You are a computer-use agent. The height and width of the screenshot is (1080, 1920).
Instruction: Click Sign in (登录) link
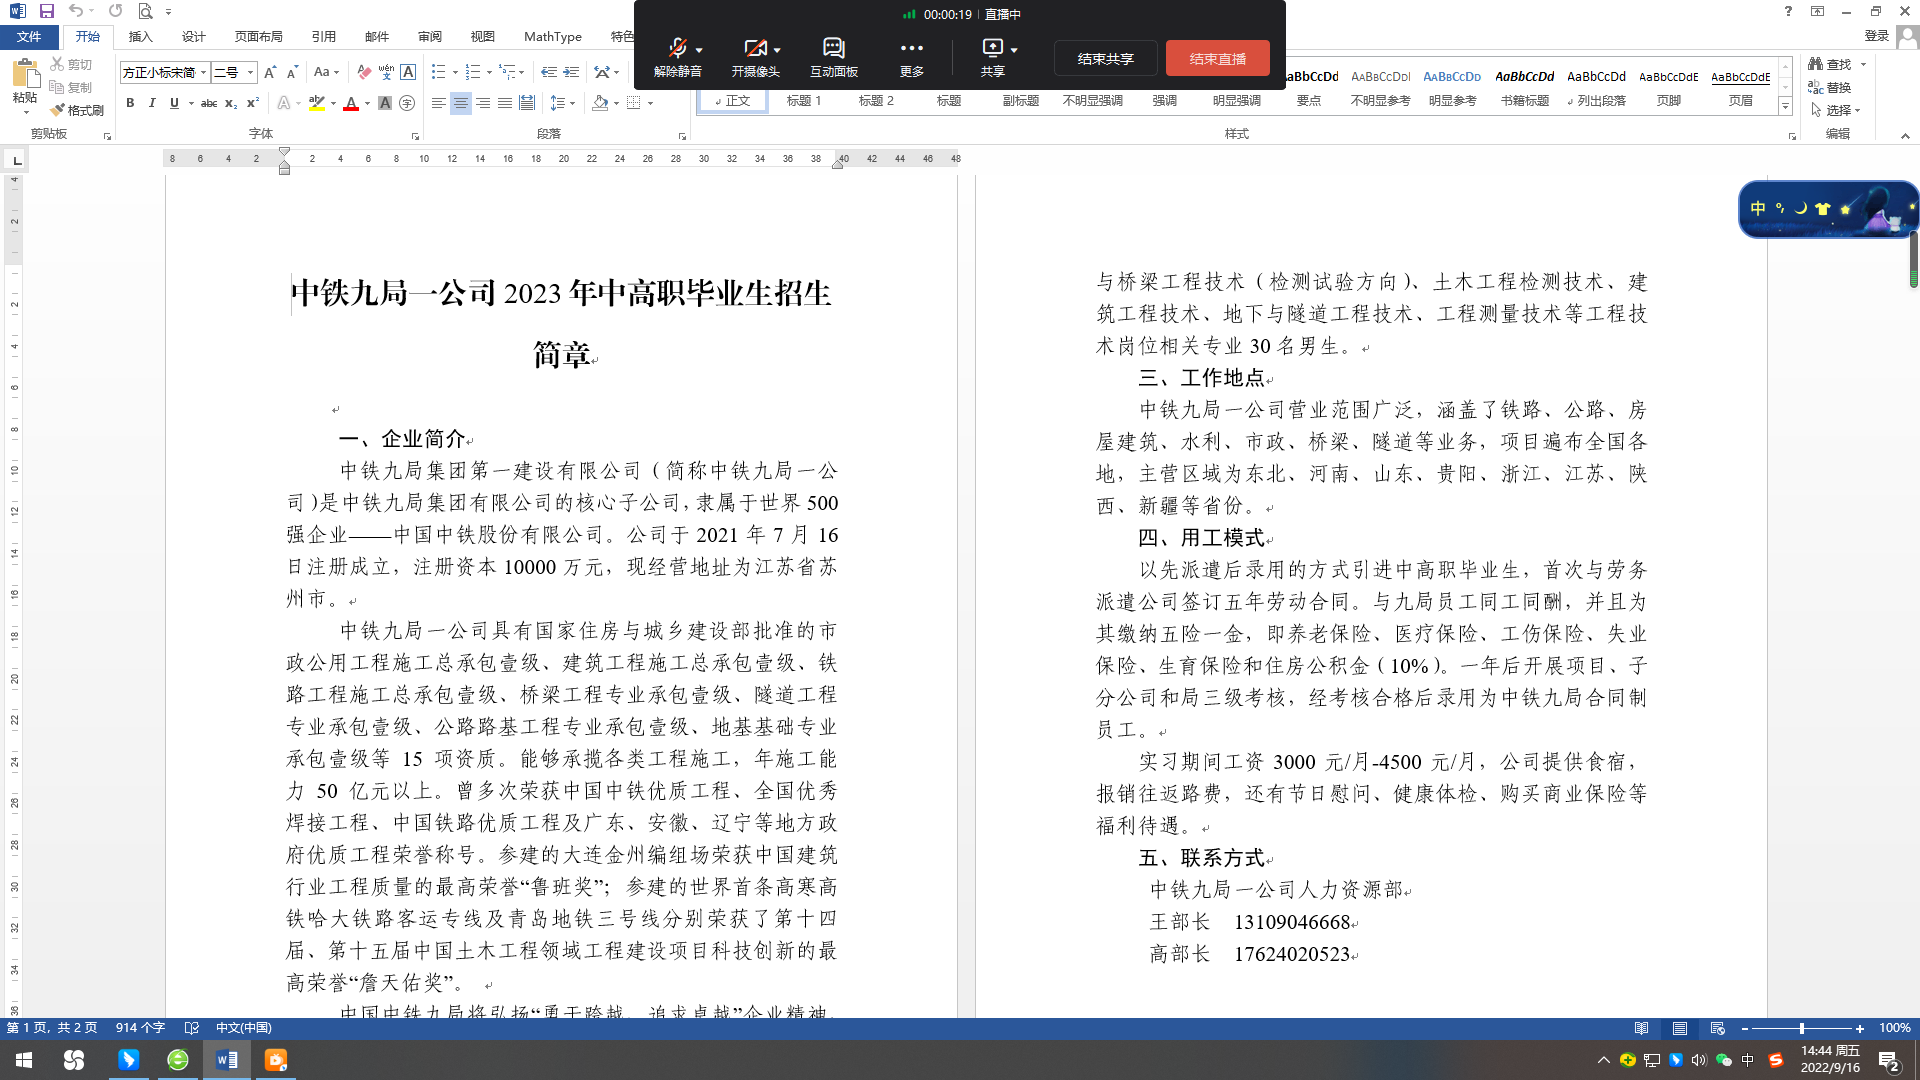click(x=1877, y=36)
